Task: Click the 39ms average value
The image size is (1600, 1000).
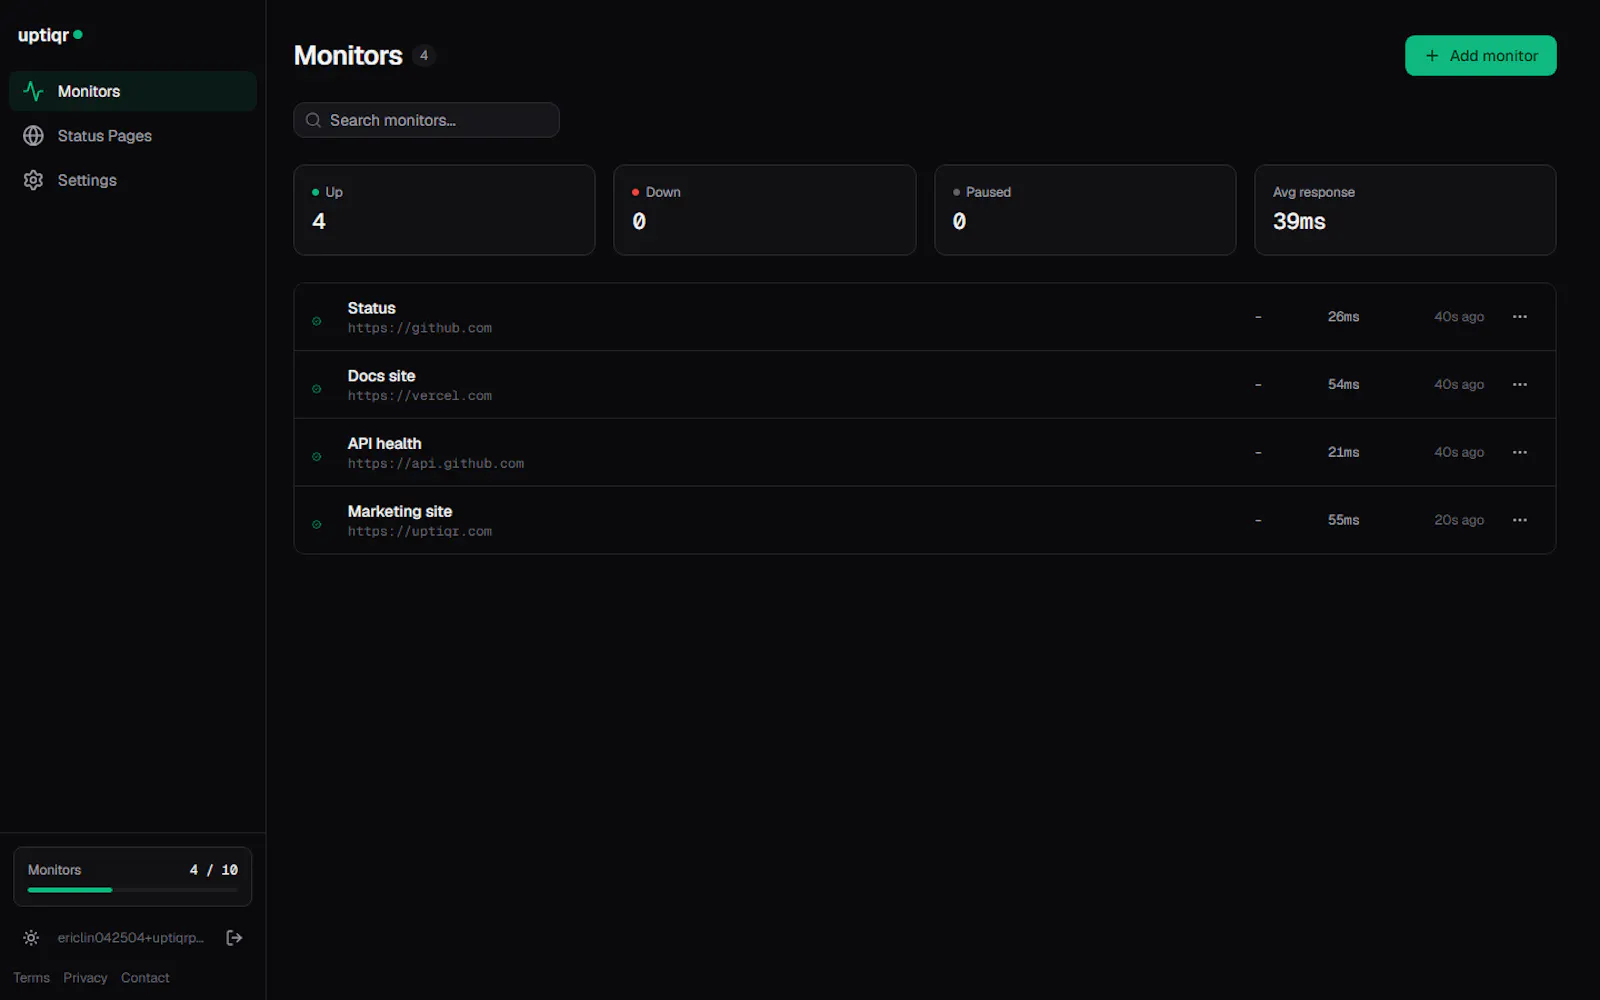Action: point(1299,222)
